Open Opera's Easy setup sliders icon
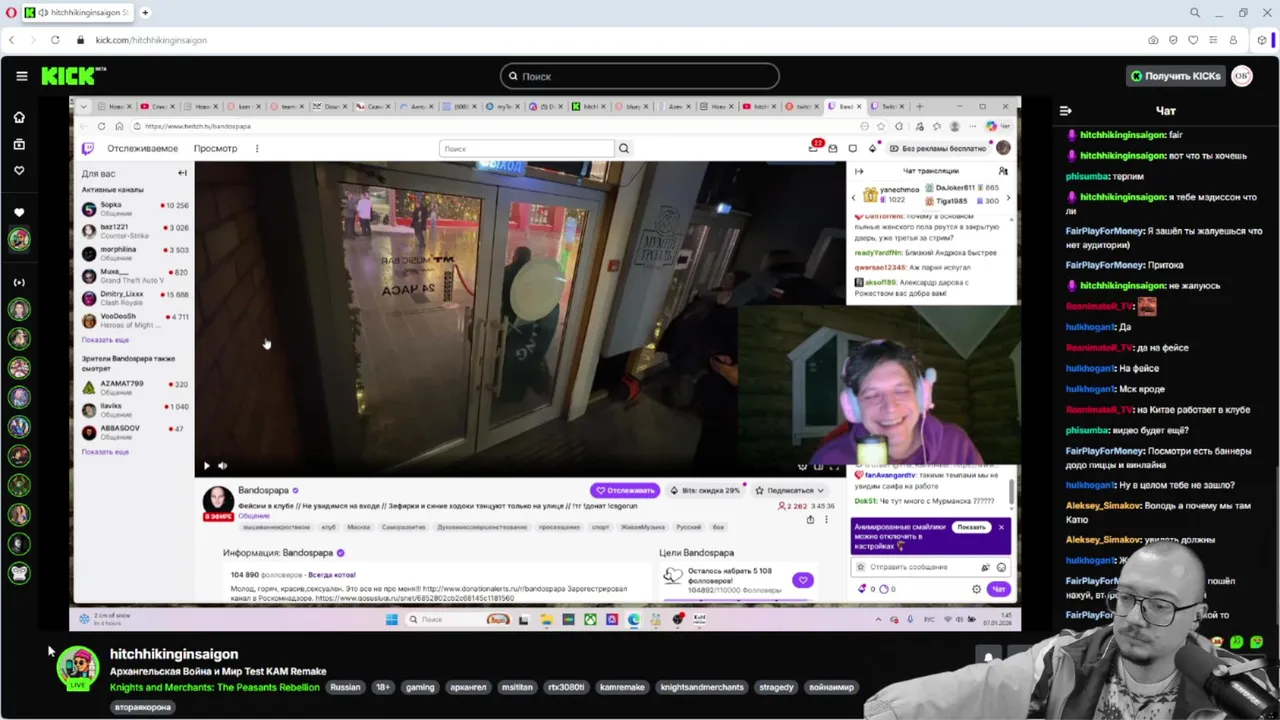This screenshot has width=1280, height=720. pyautogui.click(x=1213, y=40)
